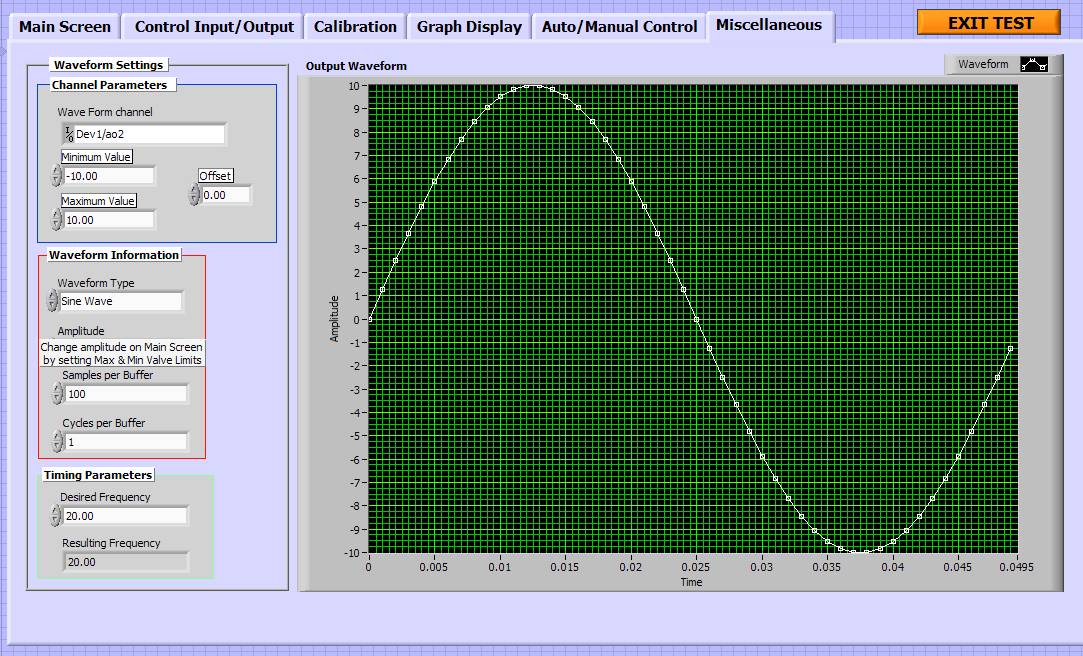Open the I/O channel selector icon for Dev1/ao2
1083x656 pixels.
point(69,134)
